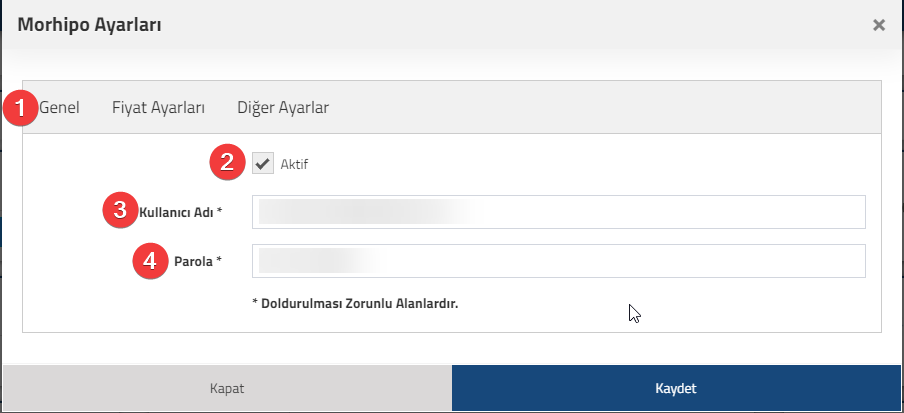The image size is (904, 413).
Task: Open the Fiyat Ayarları tab
Action: click(x=158, y=107)
